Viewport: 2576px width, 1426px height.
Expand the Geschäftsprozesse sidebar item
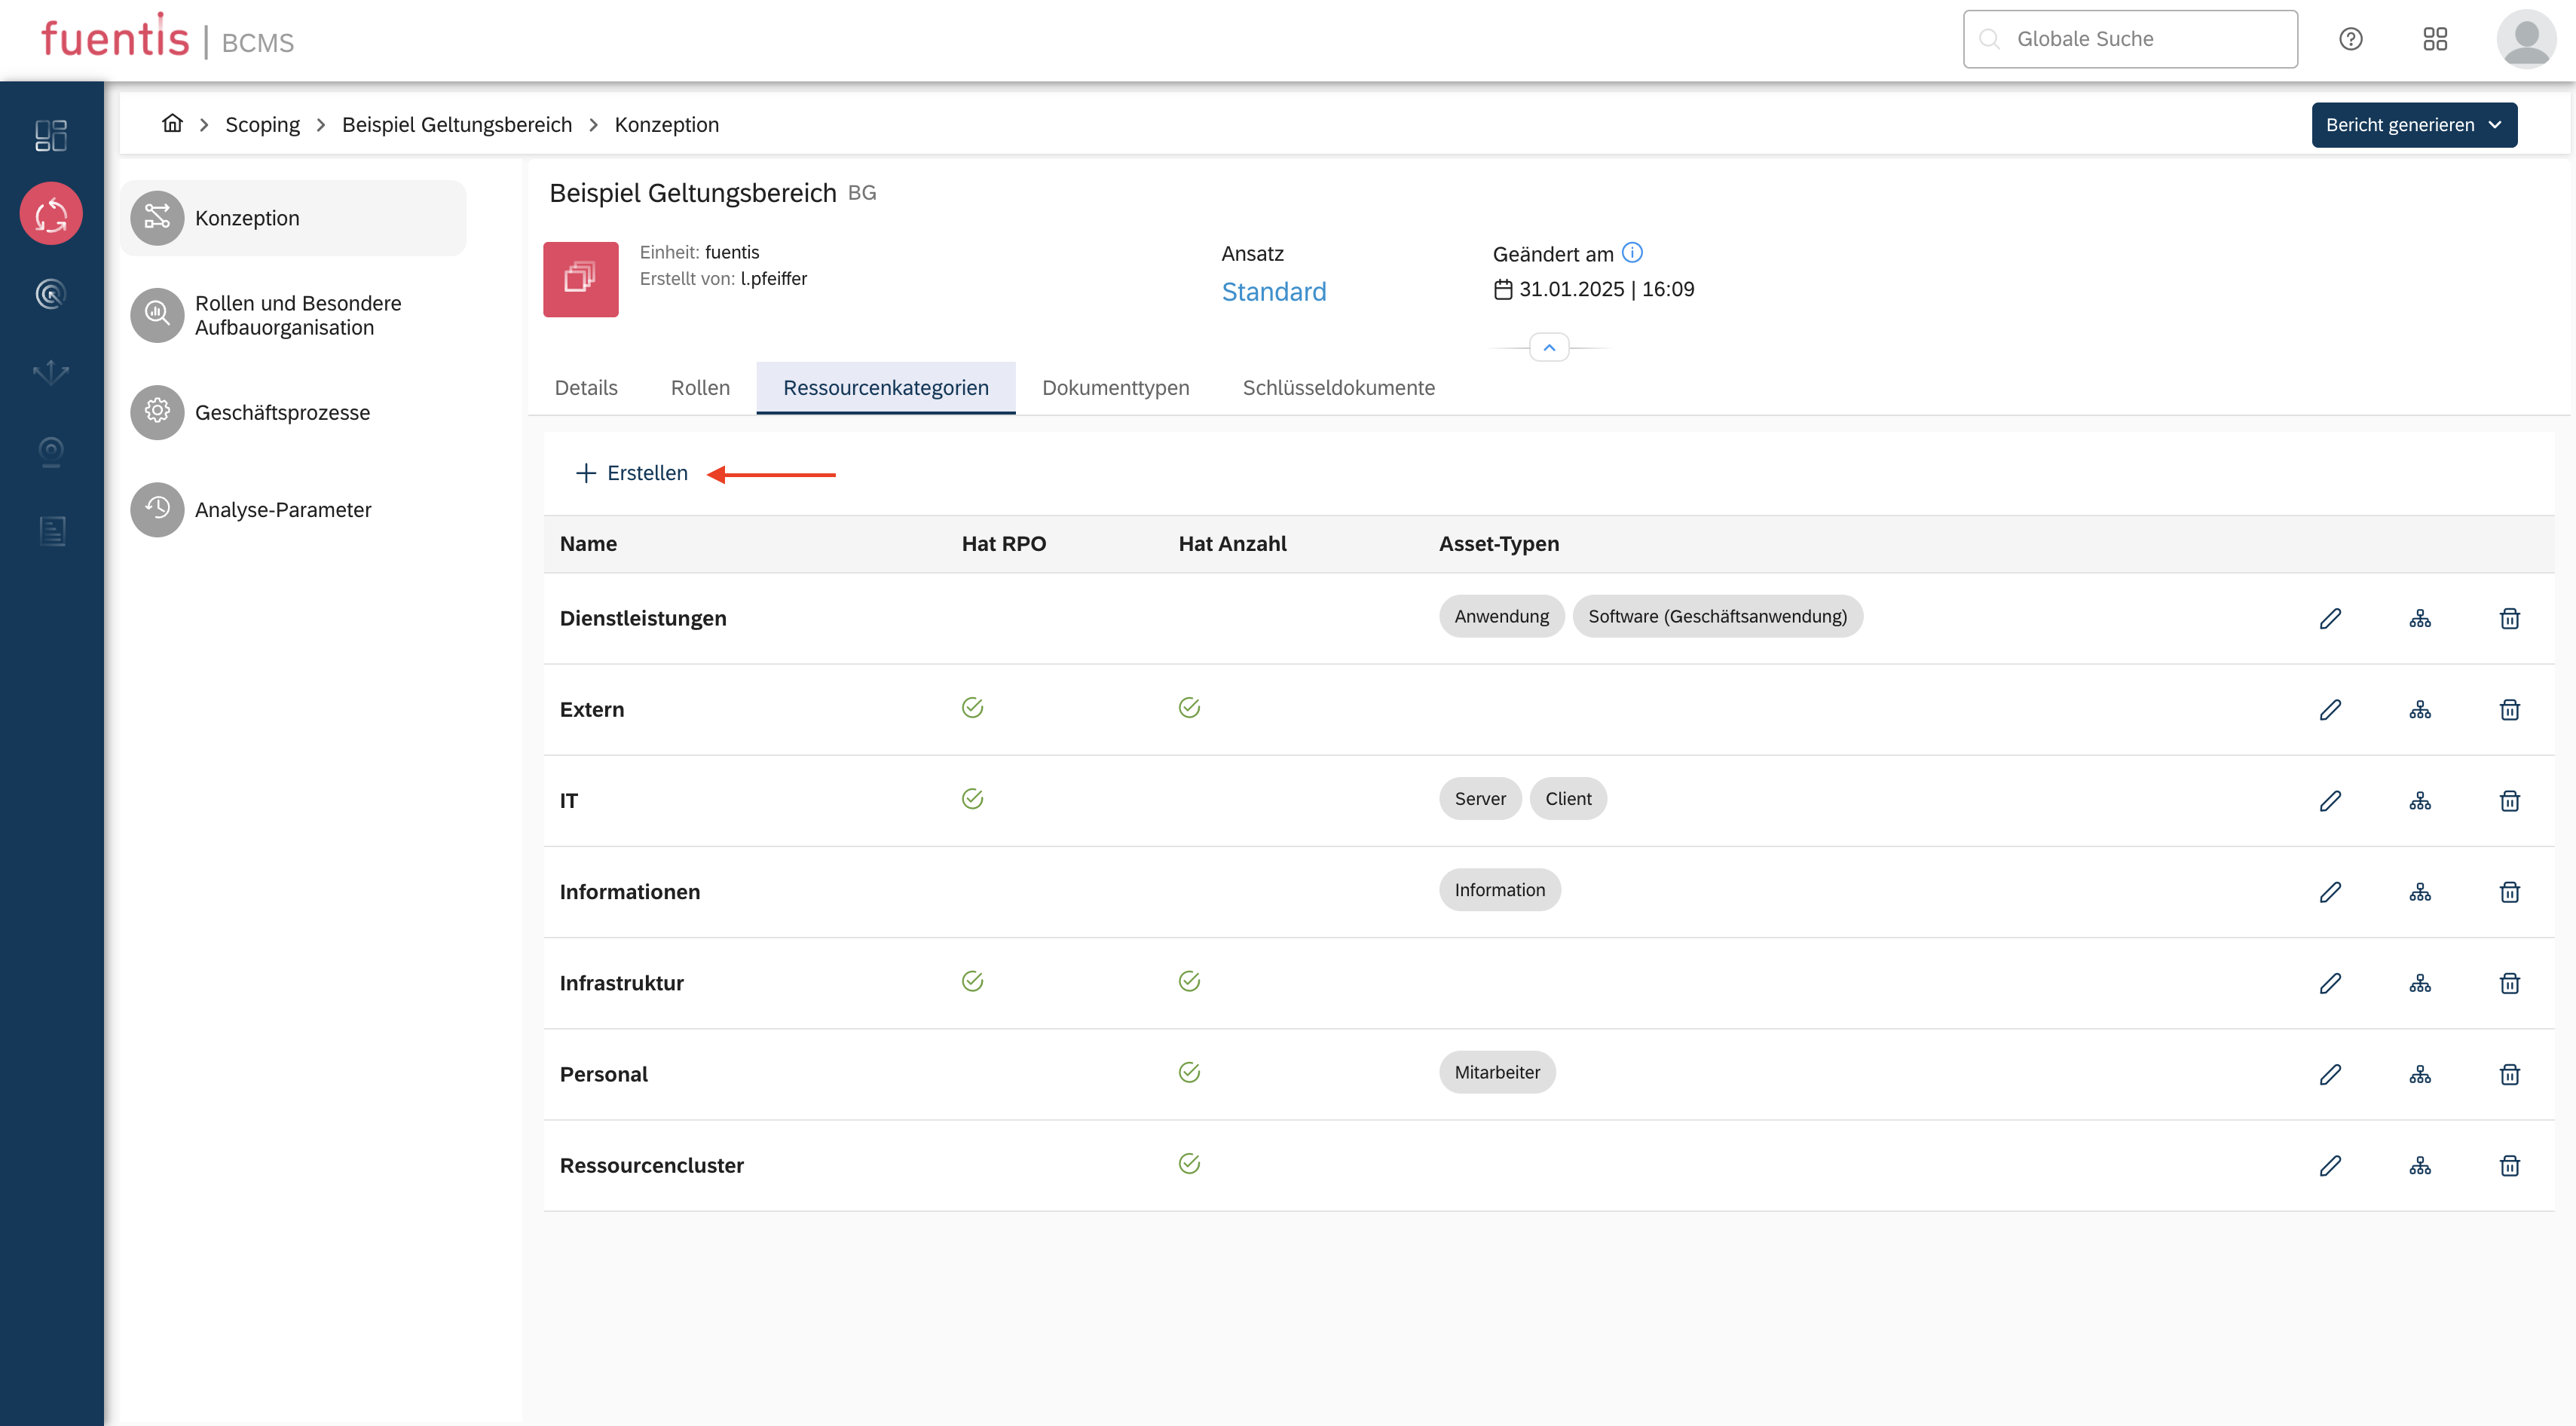point(281,412)
